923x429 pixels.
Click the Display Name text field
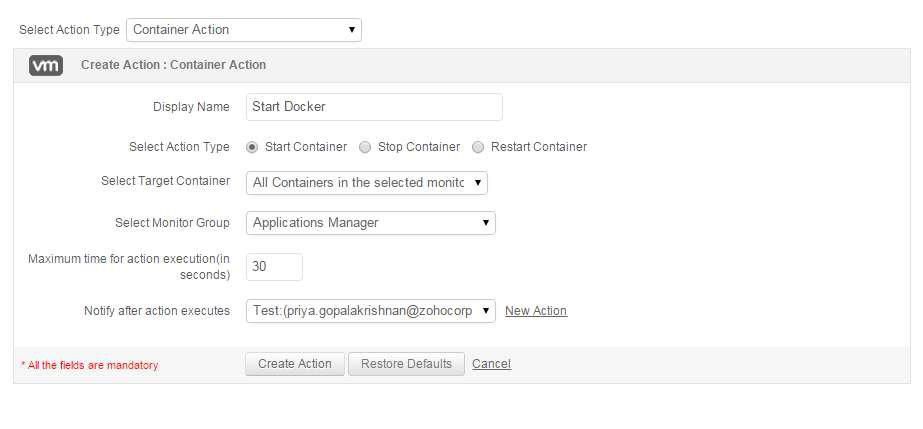click(x=373, y=107)
